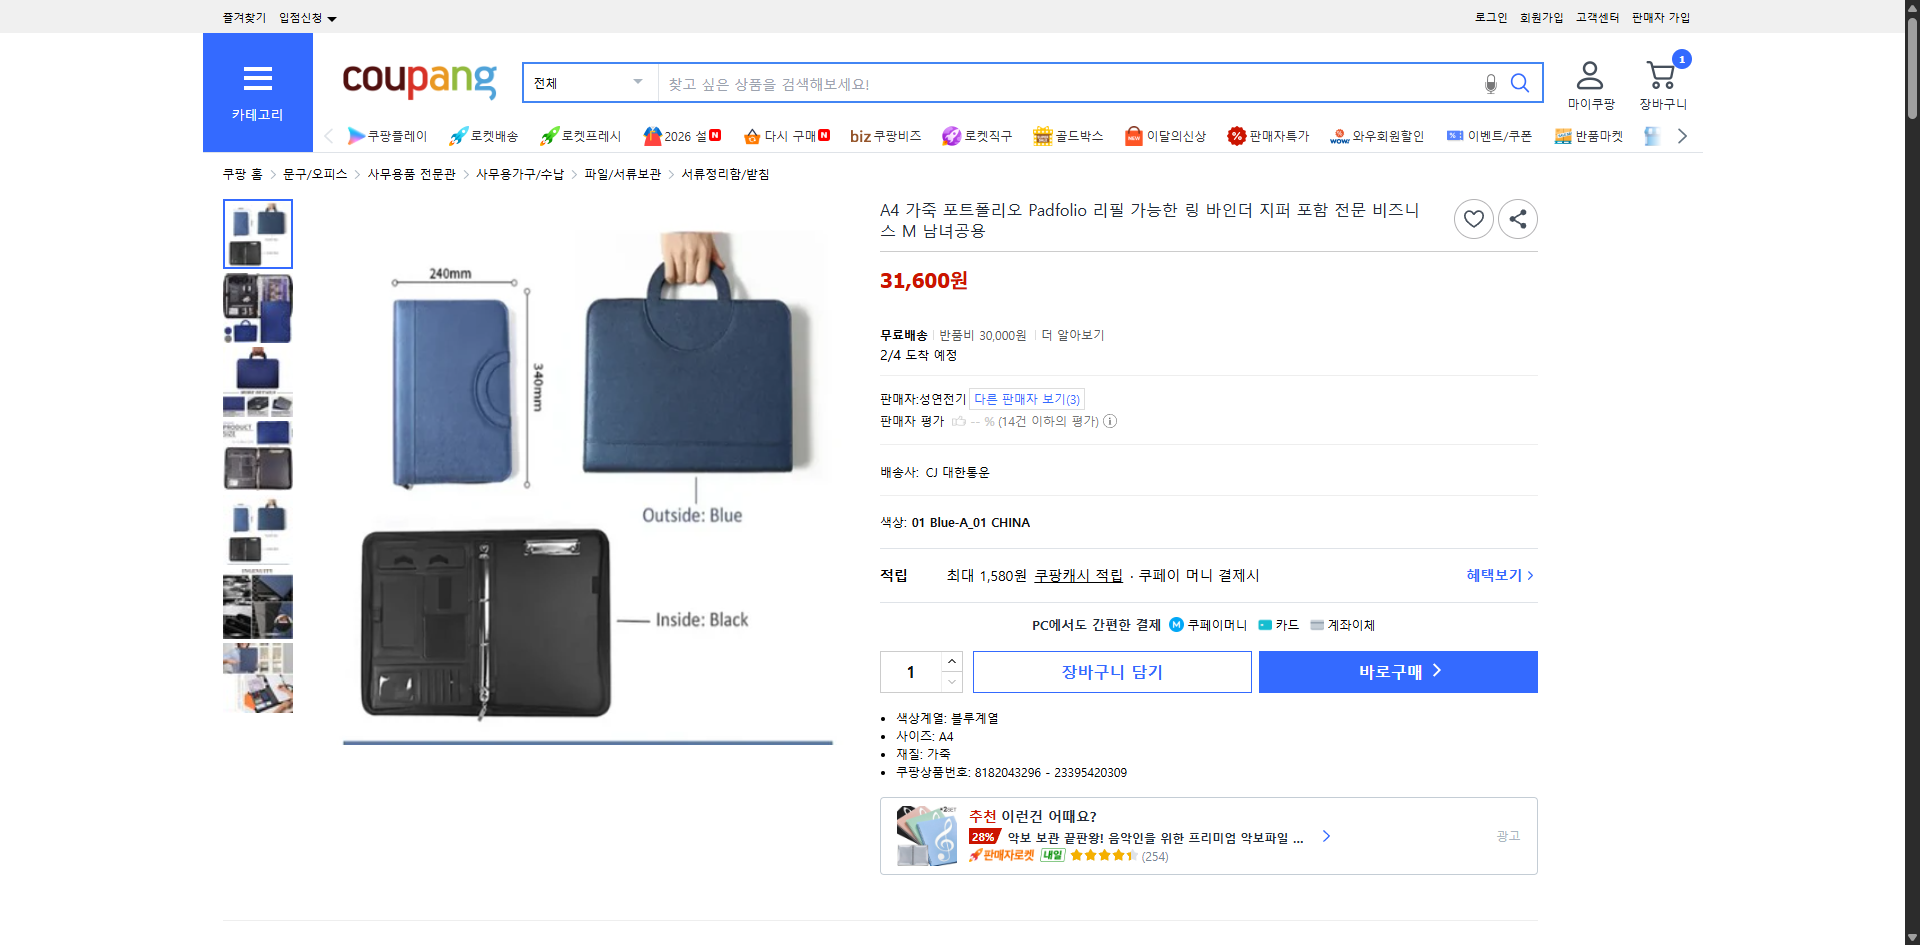The image size is (1920, 945).
Task: Open the 카테고리 hamburger menu
Action: pos(257,79)
